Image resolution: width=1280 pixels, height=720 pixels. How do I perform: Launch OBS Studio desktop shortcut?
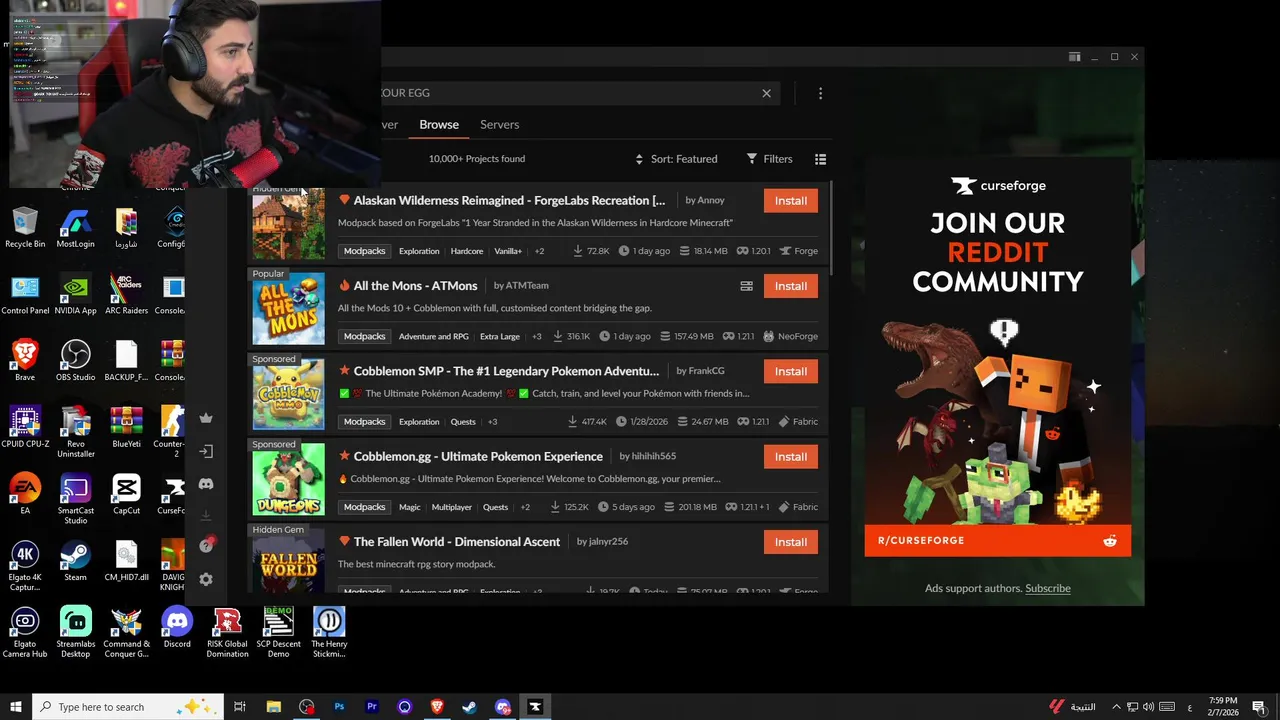tap(75, 361)
